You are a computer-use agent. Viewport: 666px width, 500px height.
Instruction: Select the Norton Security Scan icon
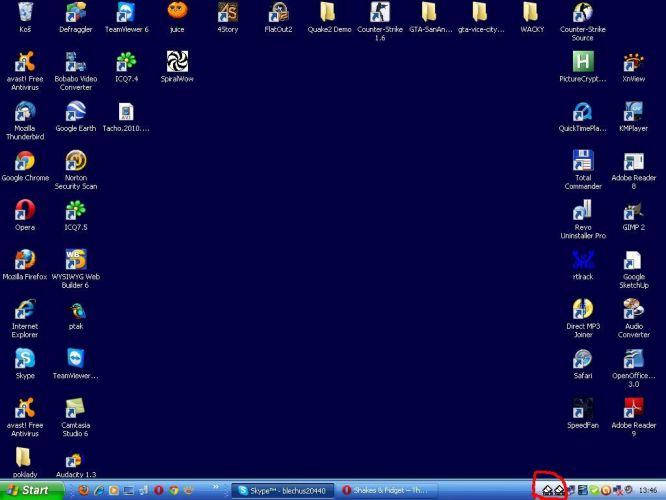coord(76,170)
